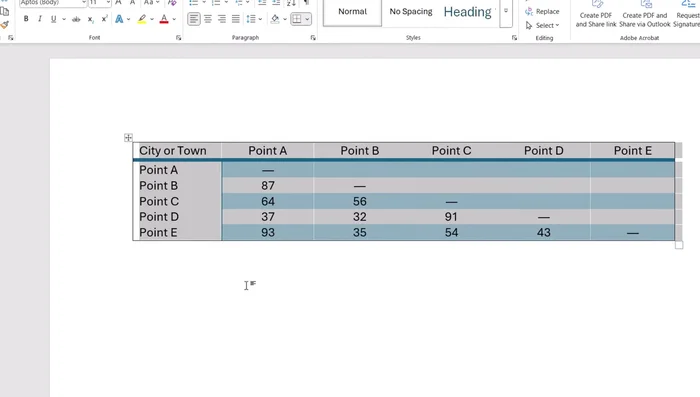Screen dimensions: 700x397
Task: Toggle bold formatting
Action: coord(26,19)
